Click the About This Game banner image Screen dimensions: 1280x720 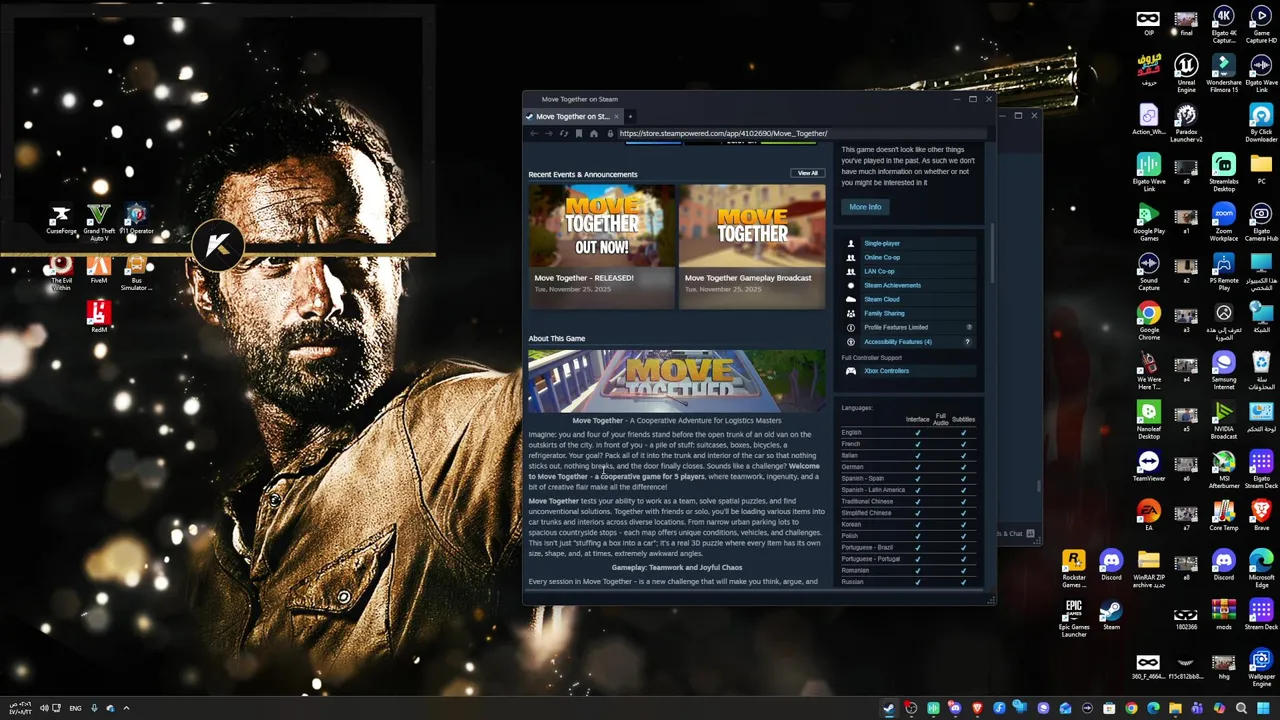[677, 381]
